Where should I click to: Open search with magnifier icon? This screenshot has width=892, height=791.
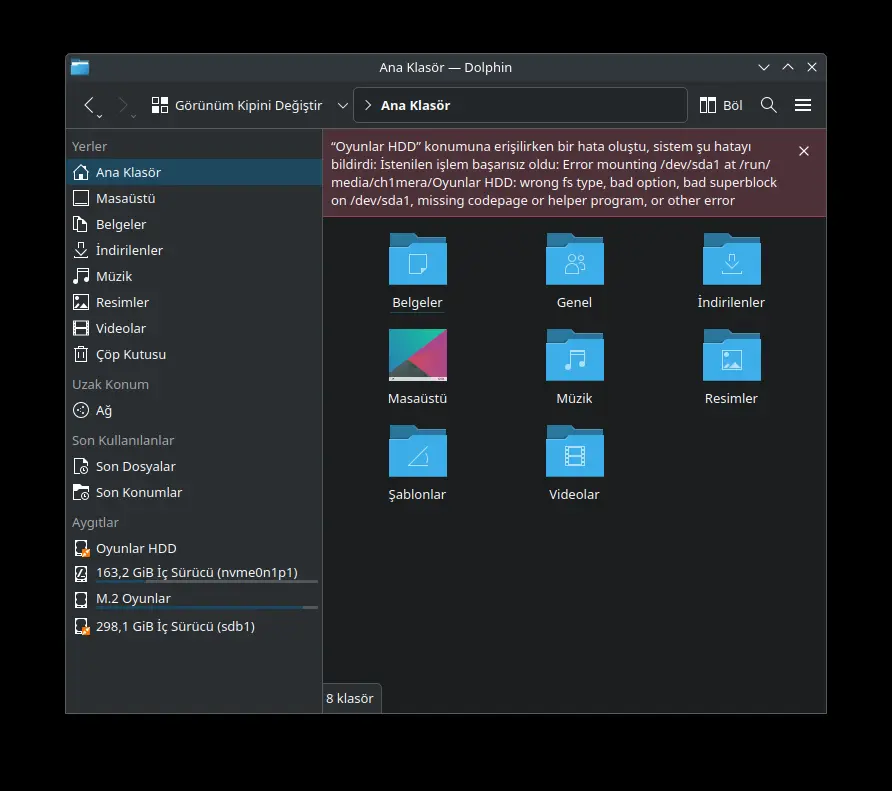tap(769, 105)
